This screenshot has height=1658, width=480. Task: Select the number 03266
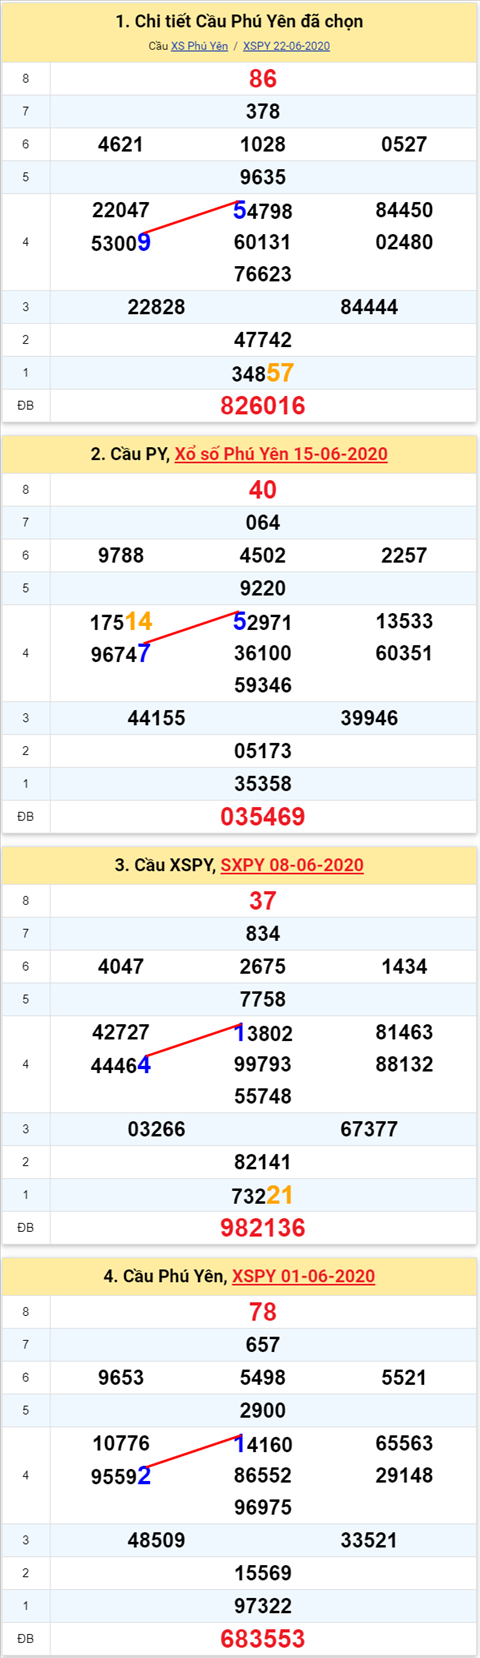click(x=157, y=1130)
